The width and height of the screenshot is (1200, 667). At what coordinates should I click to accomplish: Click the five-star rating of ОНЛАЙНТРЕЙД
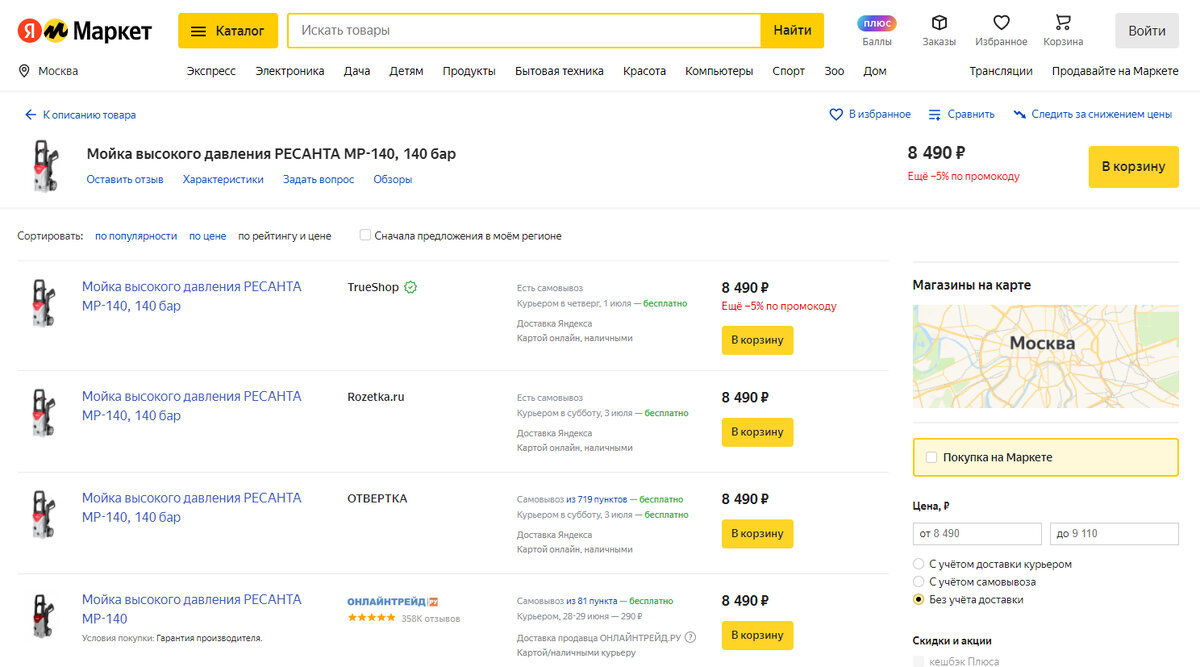[x=371, y=618]
